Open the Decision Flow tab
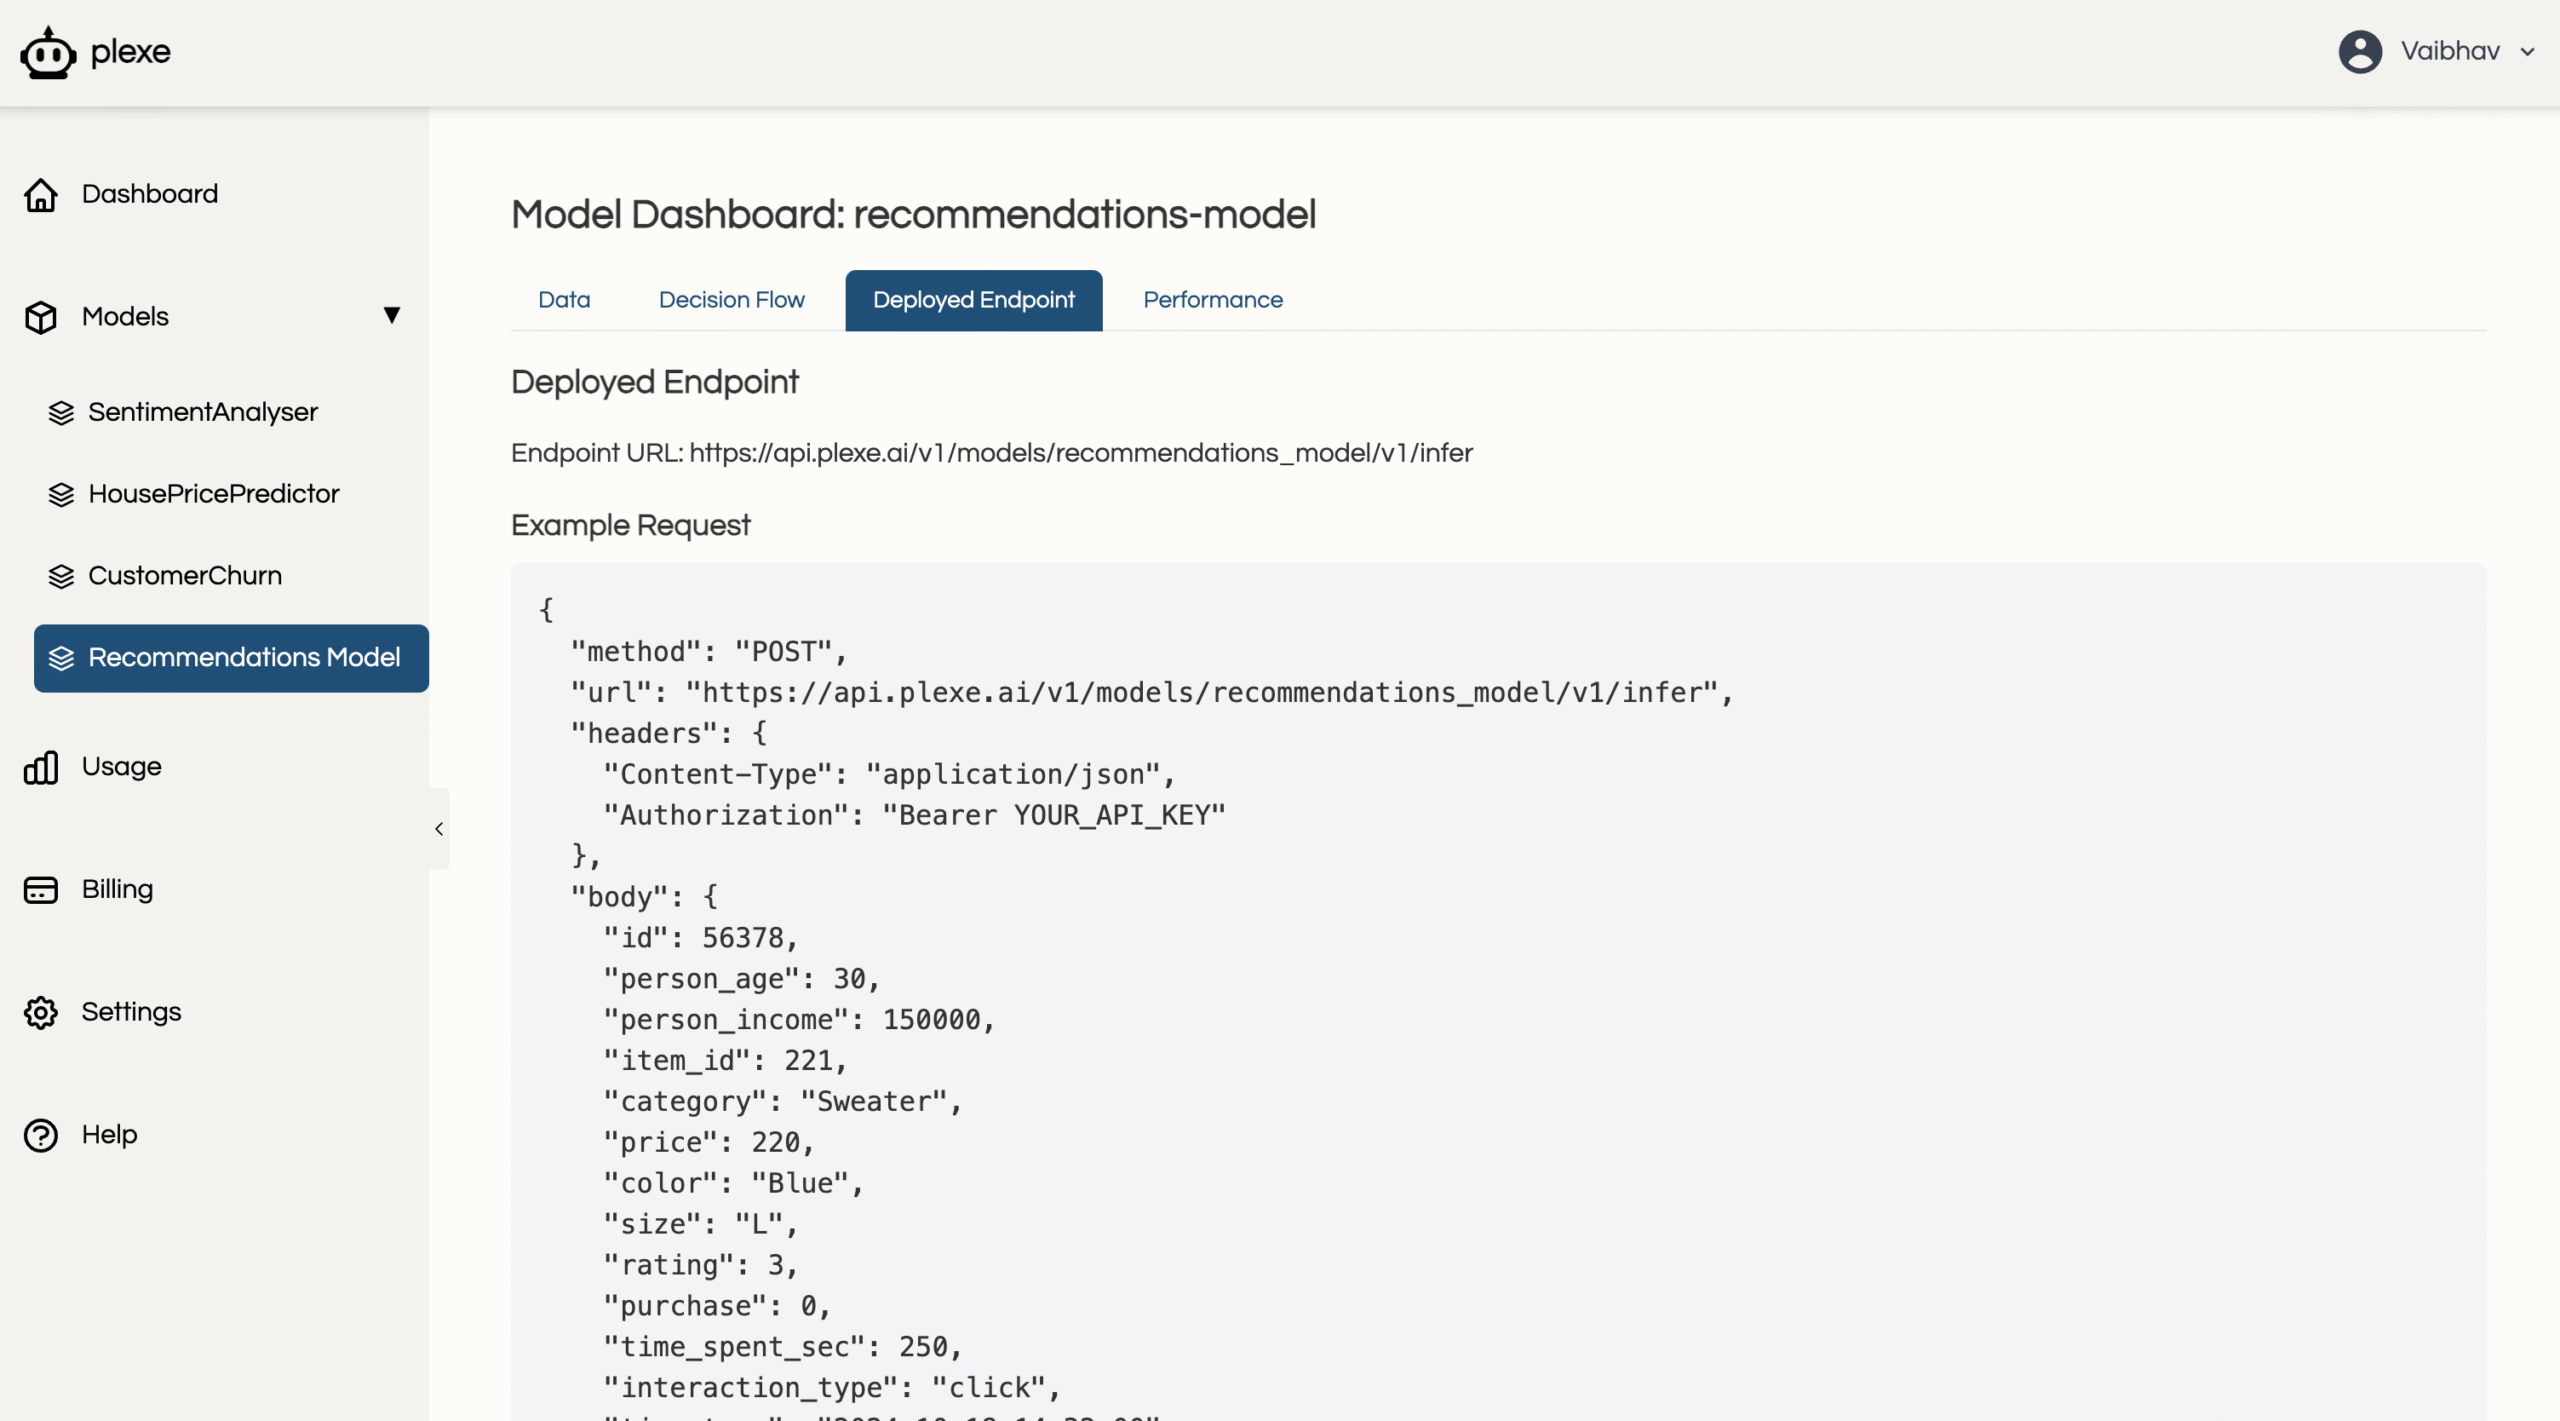Viewport: 2560px width, 1421px height. (x=731, y=300)
